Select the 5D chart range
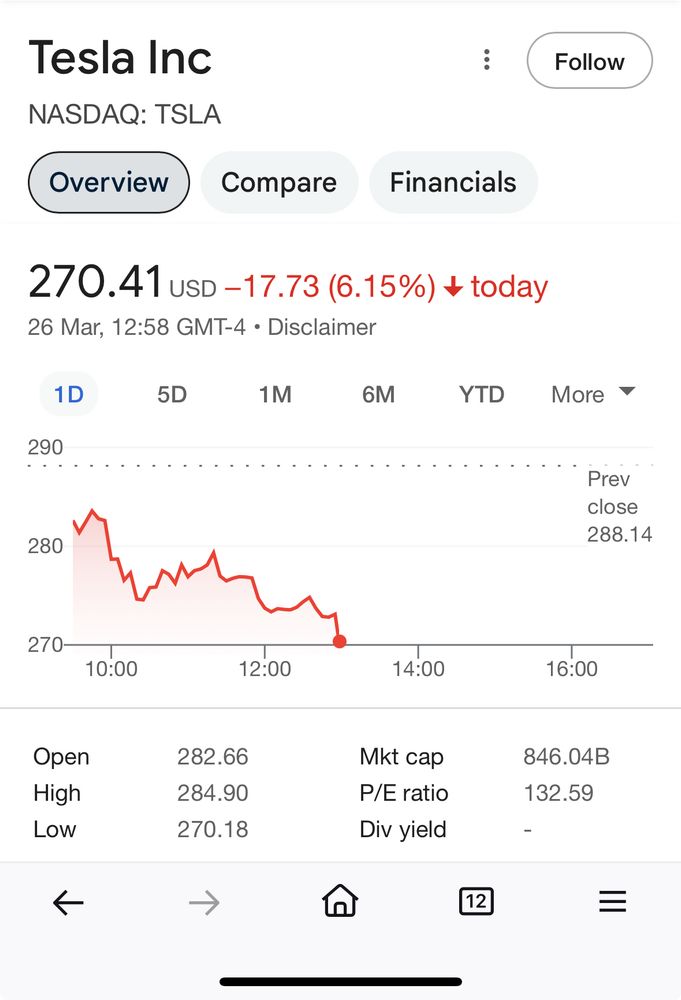681x1000 pixels. click(172, 394)
